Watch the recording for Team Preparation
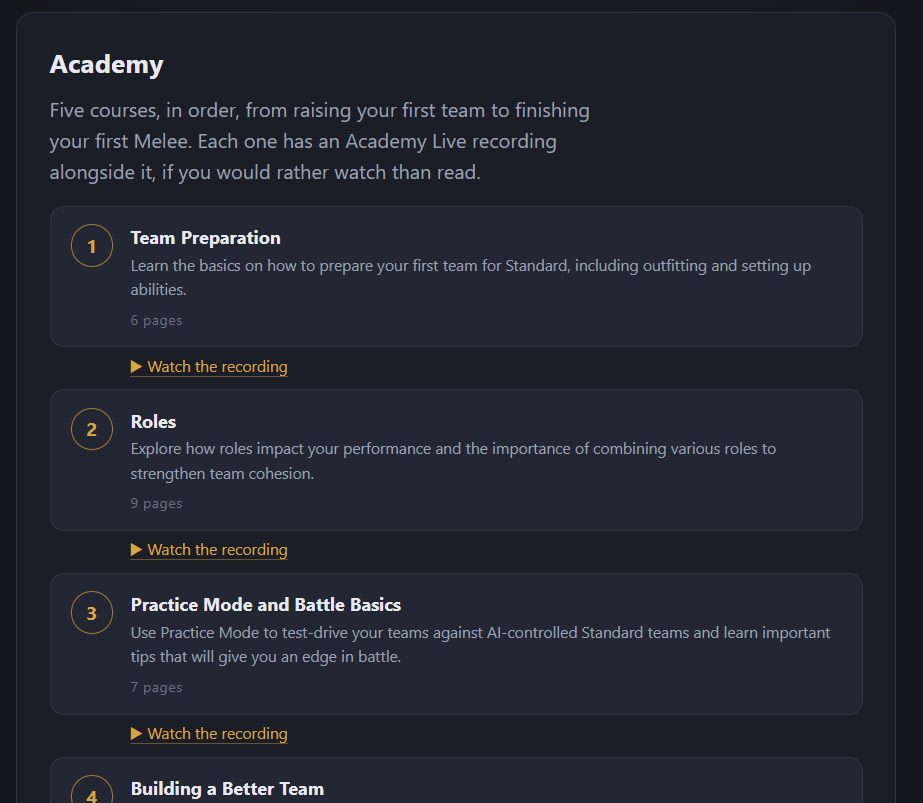This screenshot has height=803, width=923. pos(209,367)
